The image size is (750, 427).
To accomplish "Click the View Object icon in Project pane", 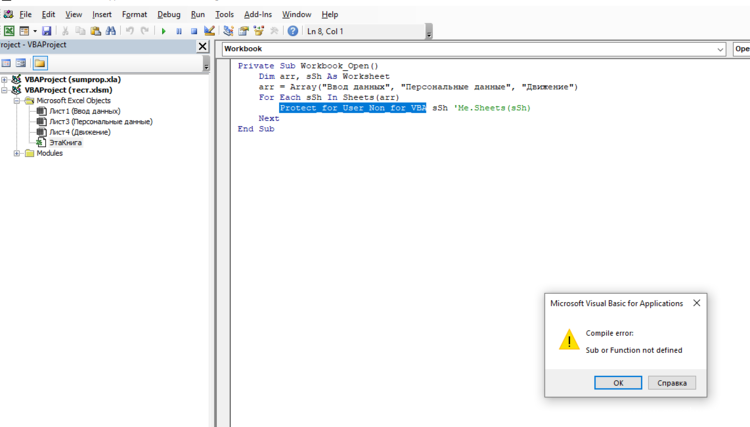I will point(21,63).
